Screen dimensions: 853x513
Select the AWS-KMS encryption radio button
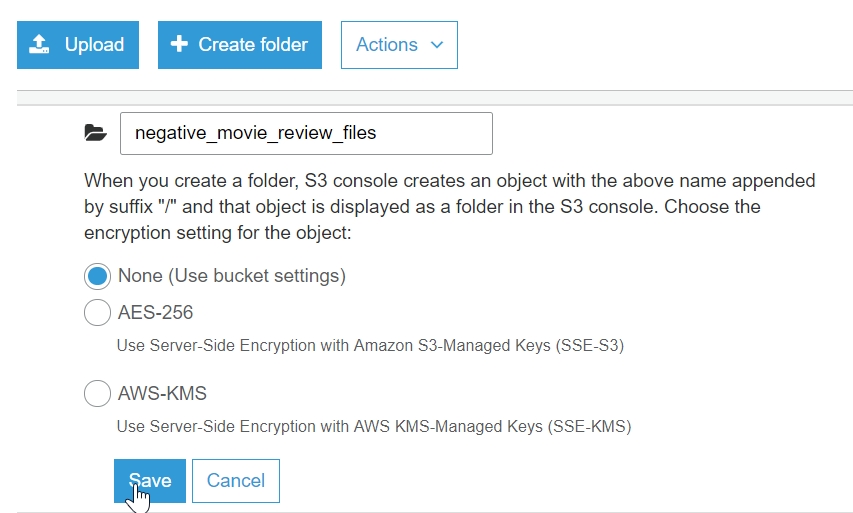(97, 394)
